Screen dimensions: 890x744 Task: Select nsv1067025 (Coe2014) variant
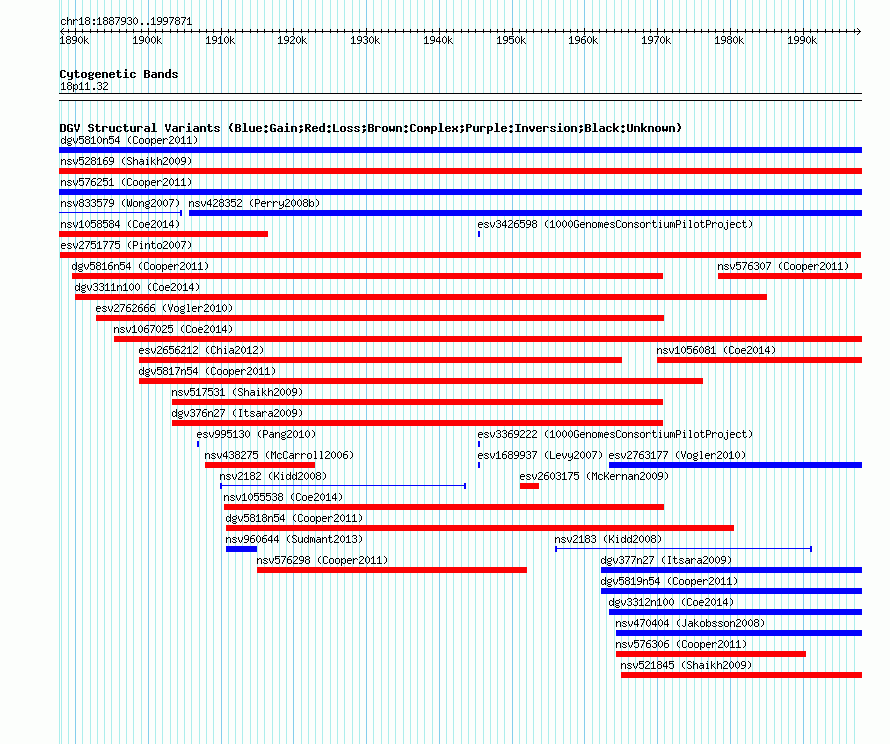coord(173,329)
